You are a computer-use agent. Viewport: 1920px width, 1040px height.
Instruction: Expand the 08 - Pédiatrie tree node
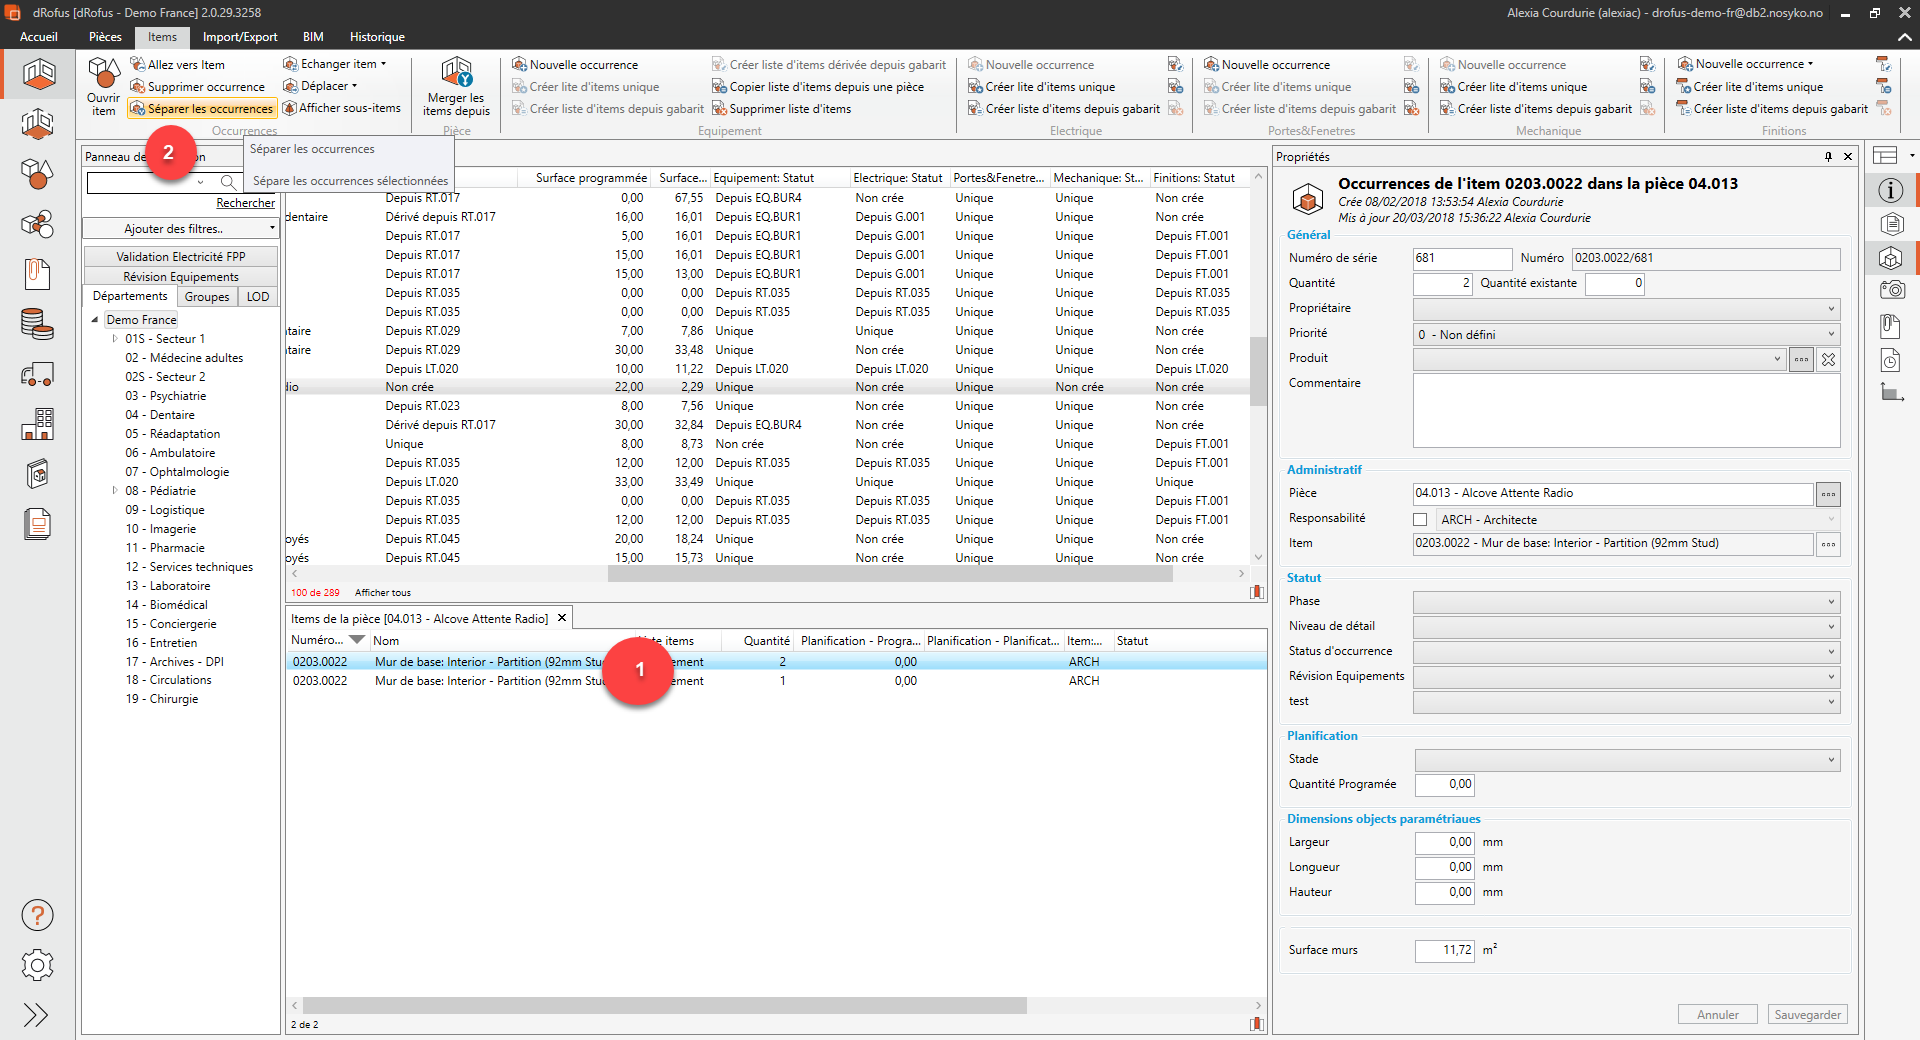point(114,491)
